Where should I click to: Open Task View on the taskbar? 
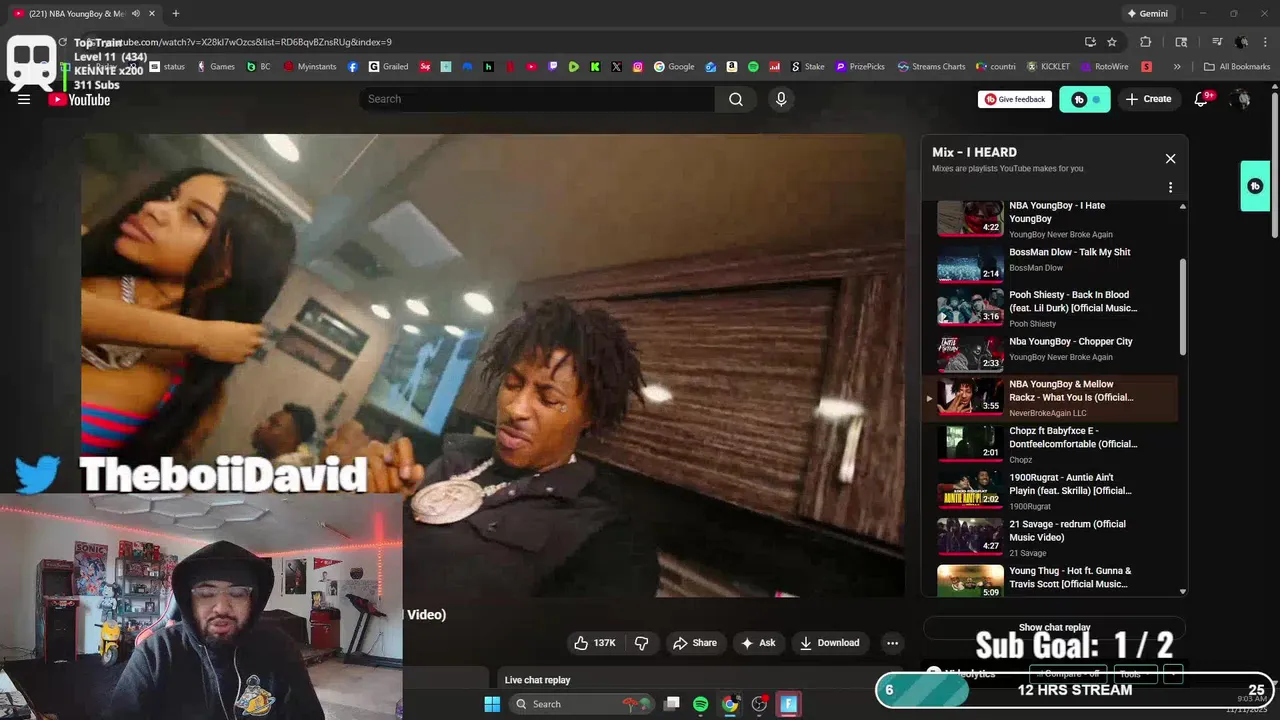coord(672,704)
